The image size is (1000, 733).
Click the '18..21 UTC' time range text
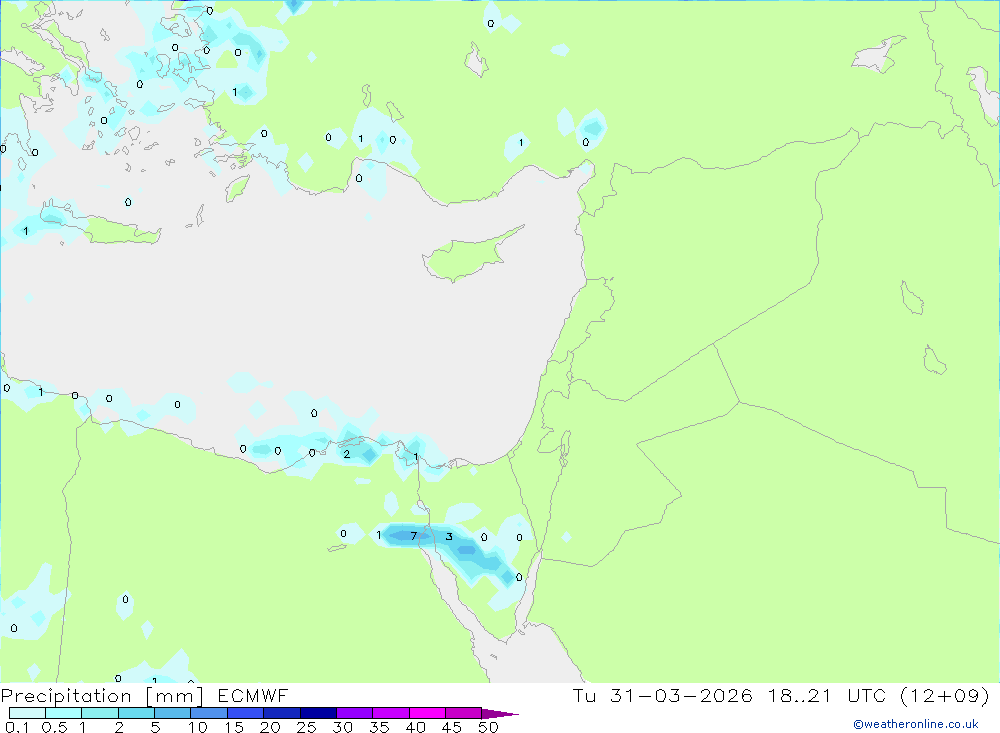click(827, 696)
